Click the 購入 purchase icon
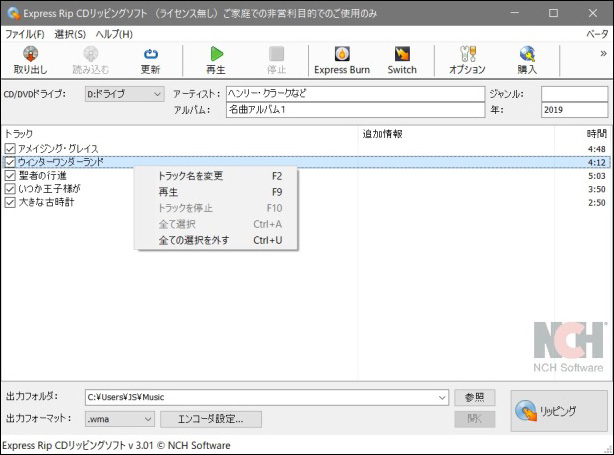This screenshot has height=455, width=614. pos(527,60)
